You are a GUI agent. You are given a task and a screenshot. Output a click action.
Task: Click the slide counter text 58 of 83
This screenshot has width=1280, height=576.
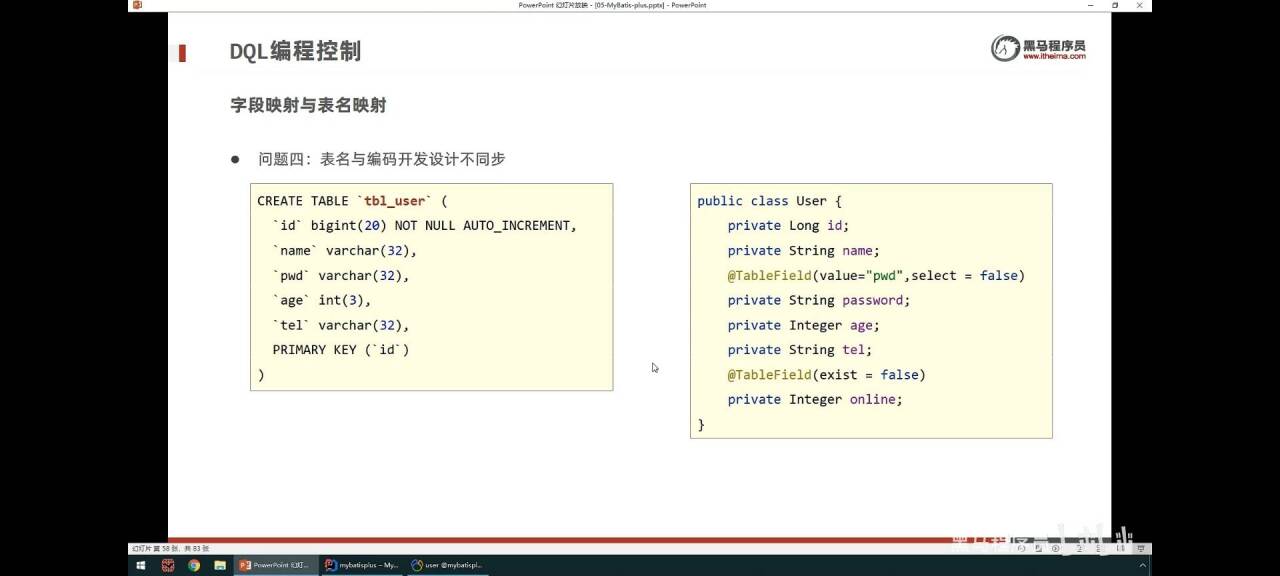coord(170,548)
